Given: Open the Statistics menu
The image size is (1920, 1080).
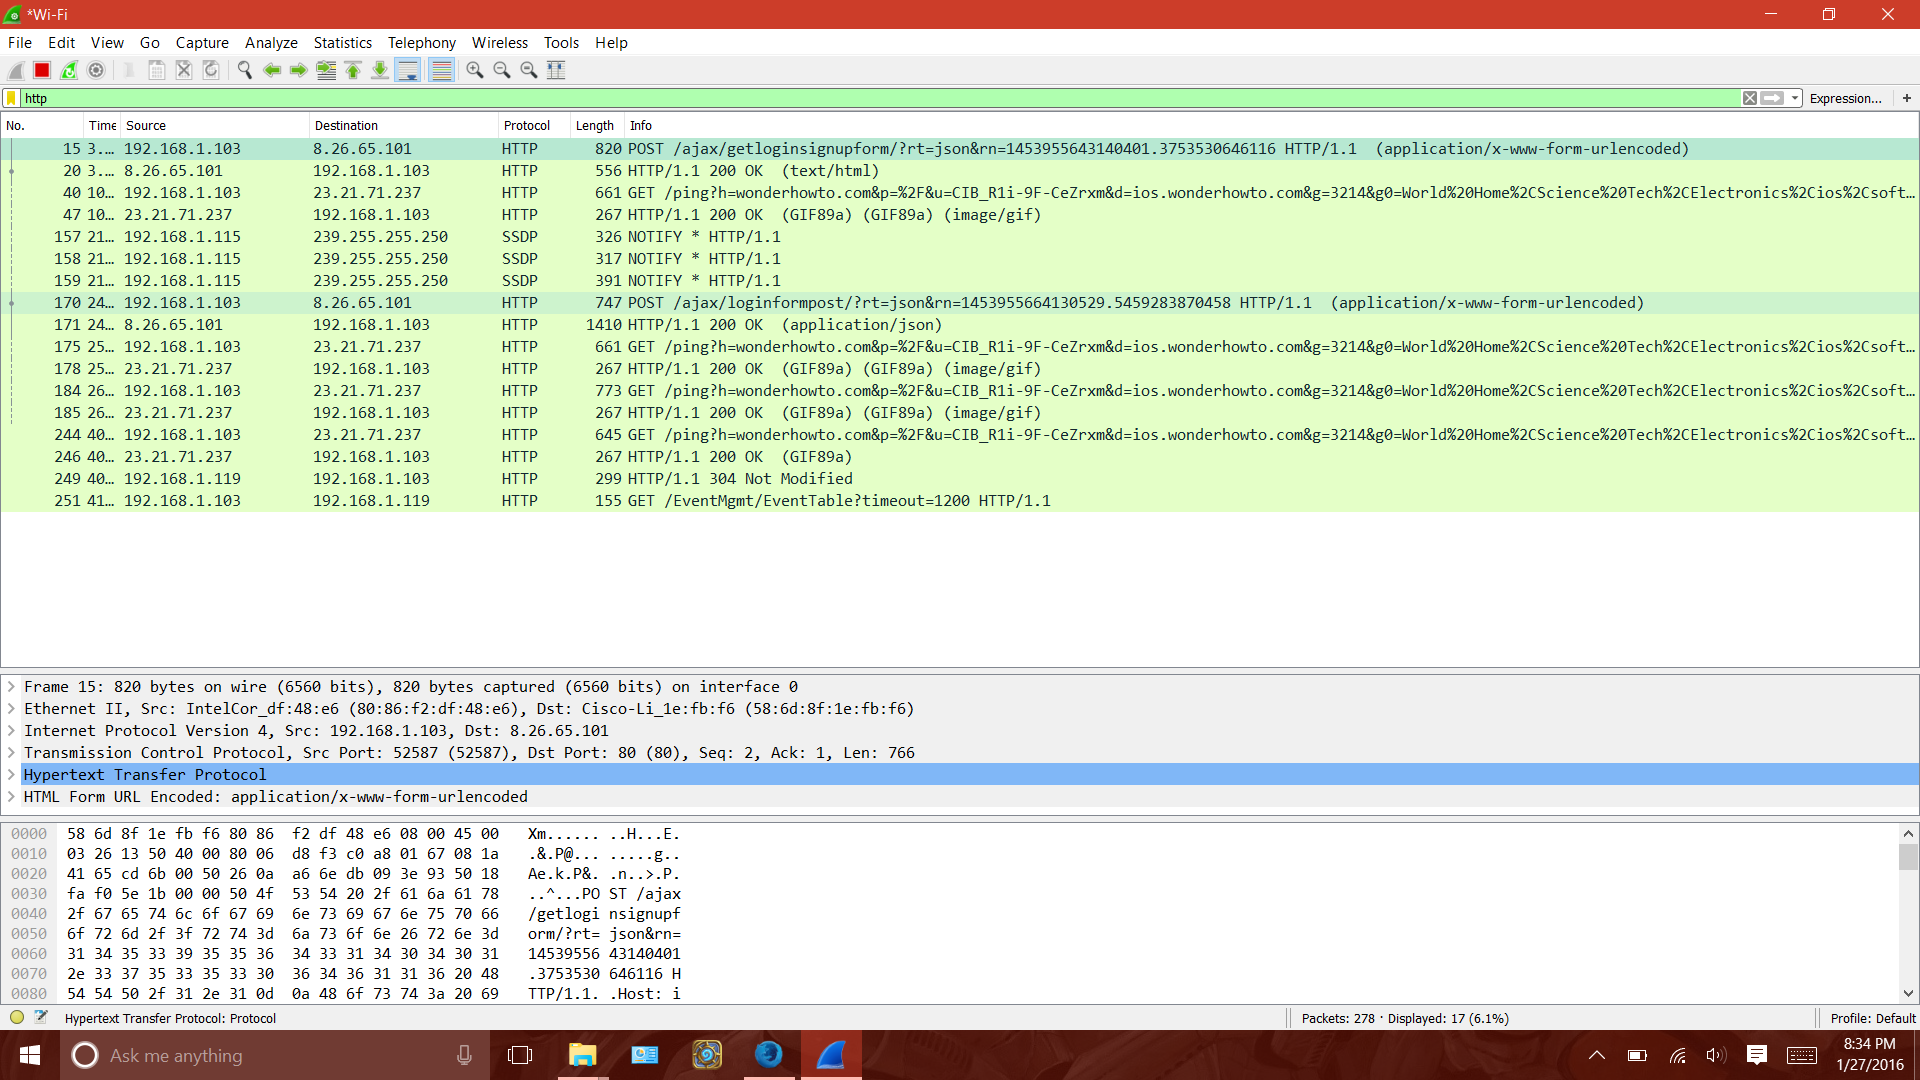Looking at the screenshot, I should (x=342, y=43).
